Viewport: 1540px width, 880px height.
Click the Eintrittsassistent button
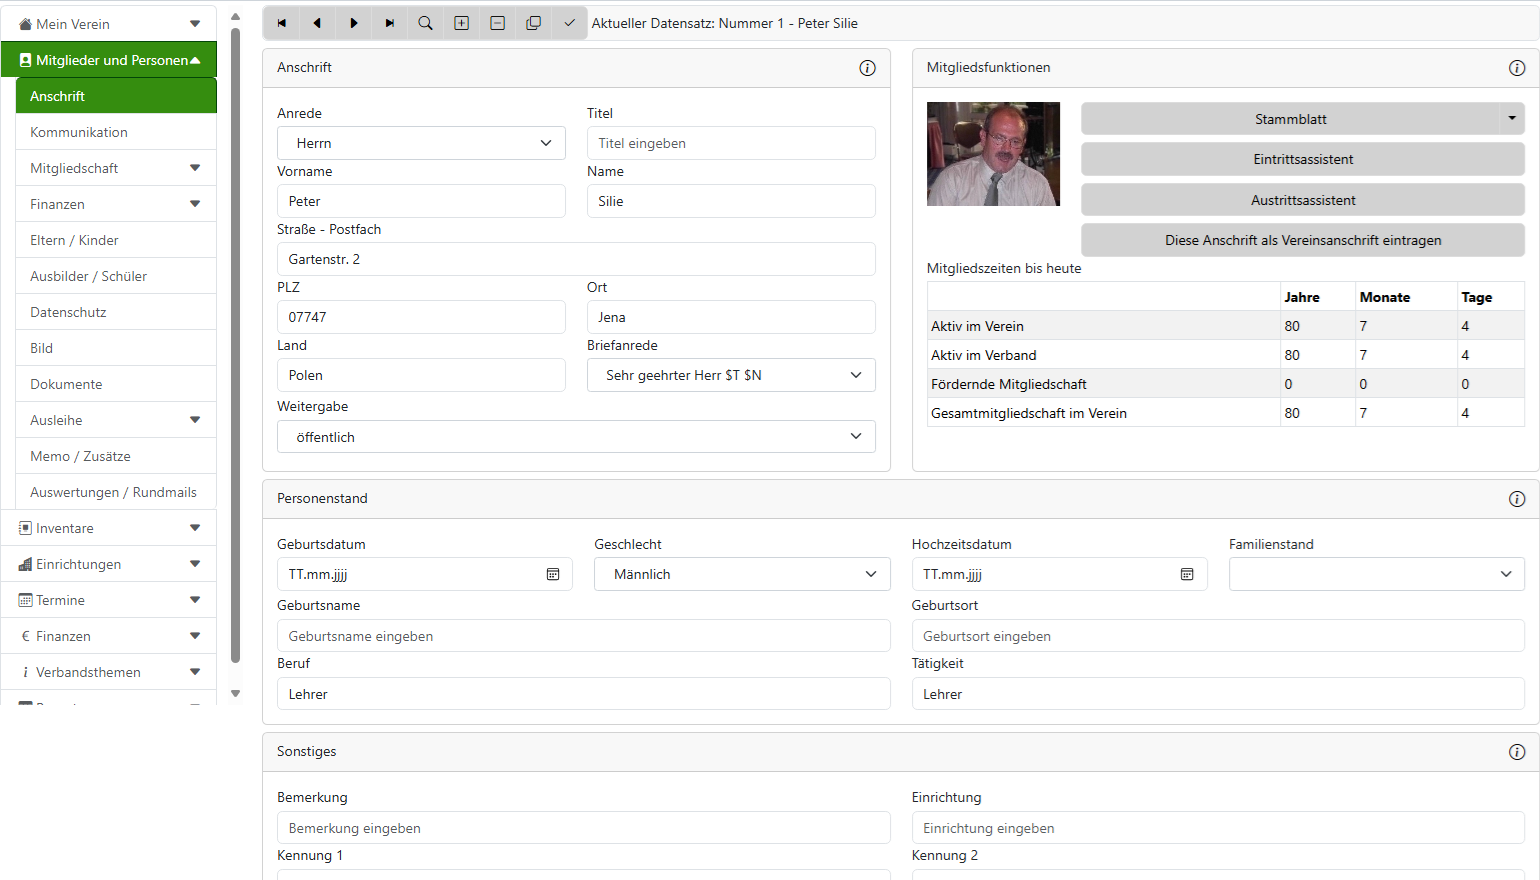click(1302, 159)
